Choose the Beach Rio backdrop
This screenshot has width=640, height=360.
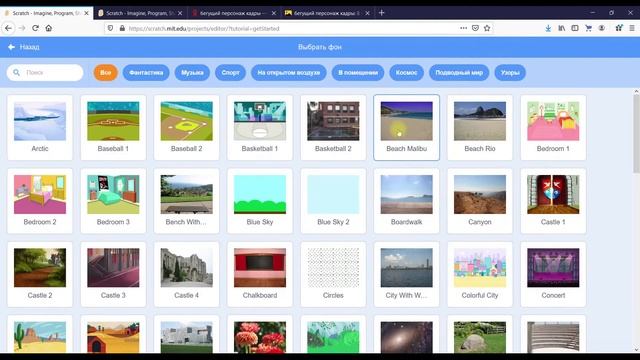[480, 127]
